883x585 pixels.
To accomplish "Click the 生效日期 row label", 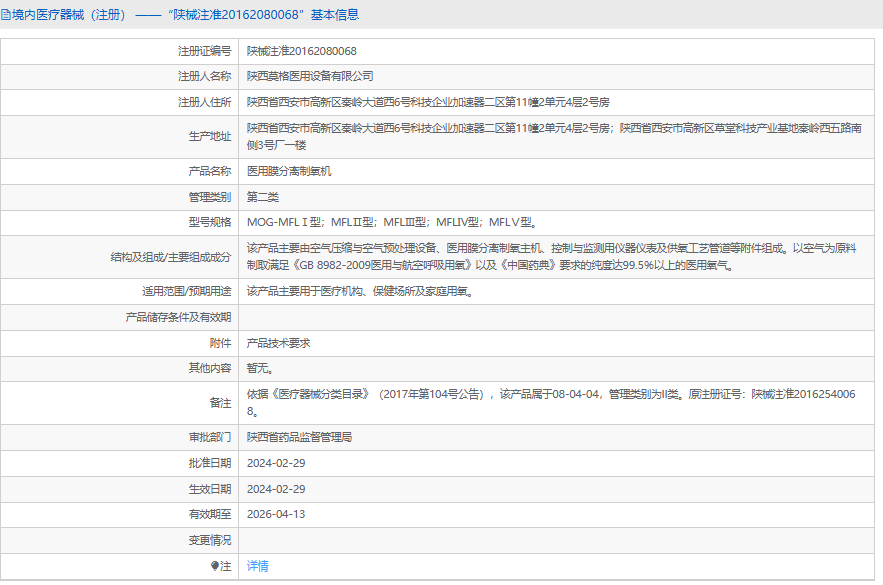I will coord(210,489).
